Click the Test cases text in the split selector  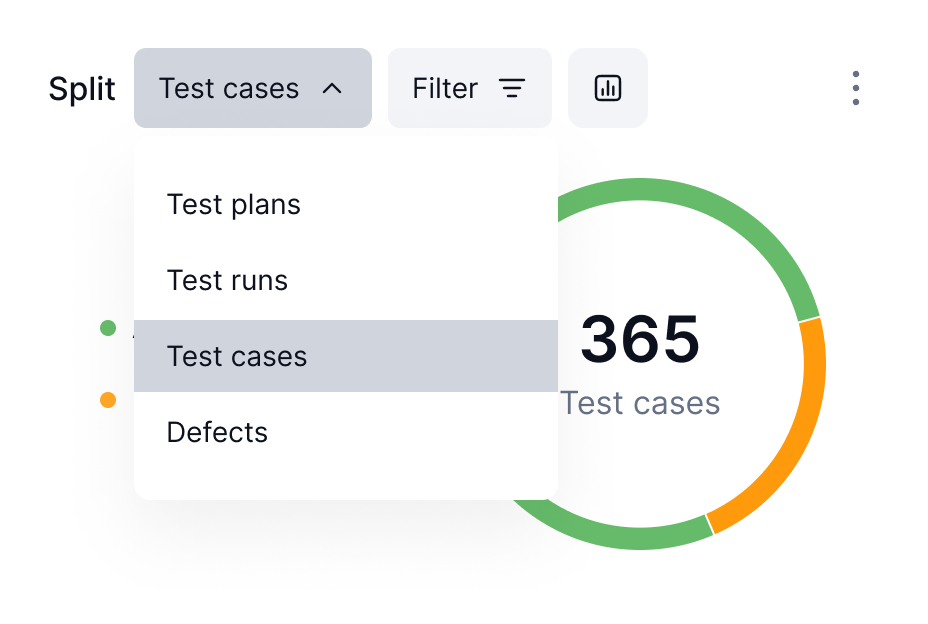point(229,88)
